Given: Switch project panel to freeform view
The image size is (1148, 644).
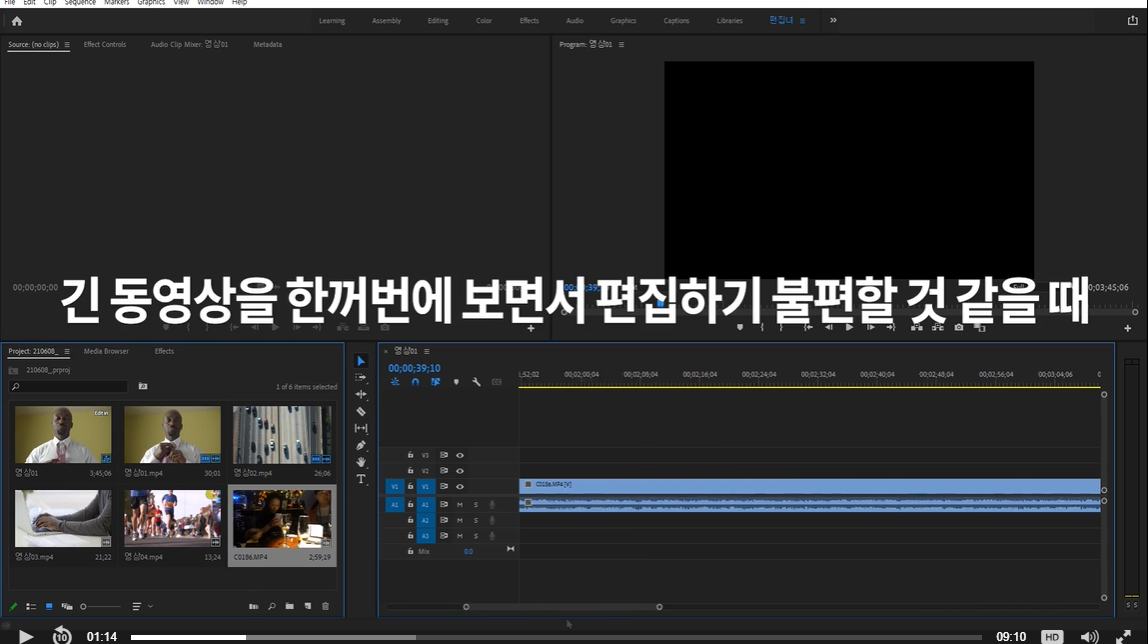Looking at the screenshot, I should click(67, 606).
